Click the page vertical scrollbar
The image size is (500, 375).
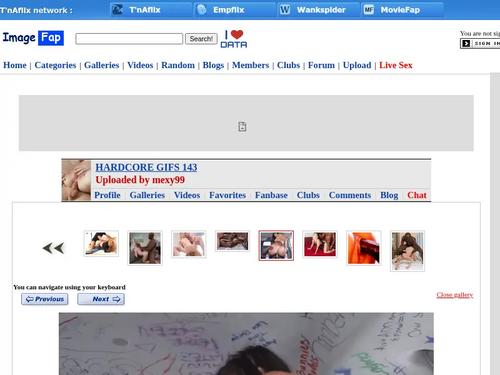pyautogui.click(x=495, y=223)
